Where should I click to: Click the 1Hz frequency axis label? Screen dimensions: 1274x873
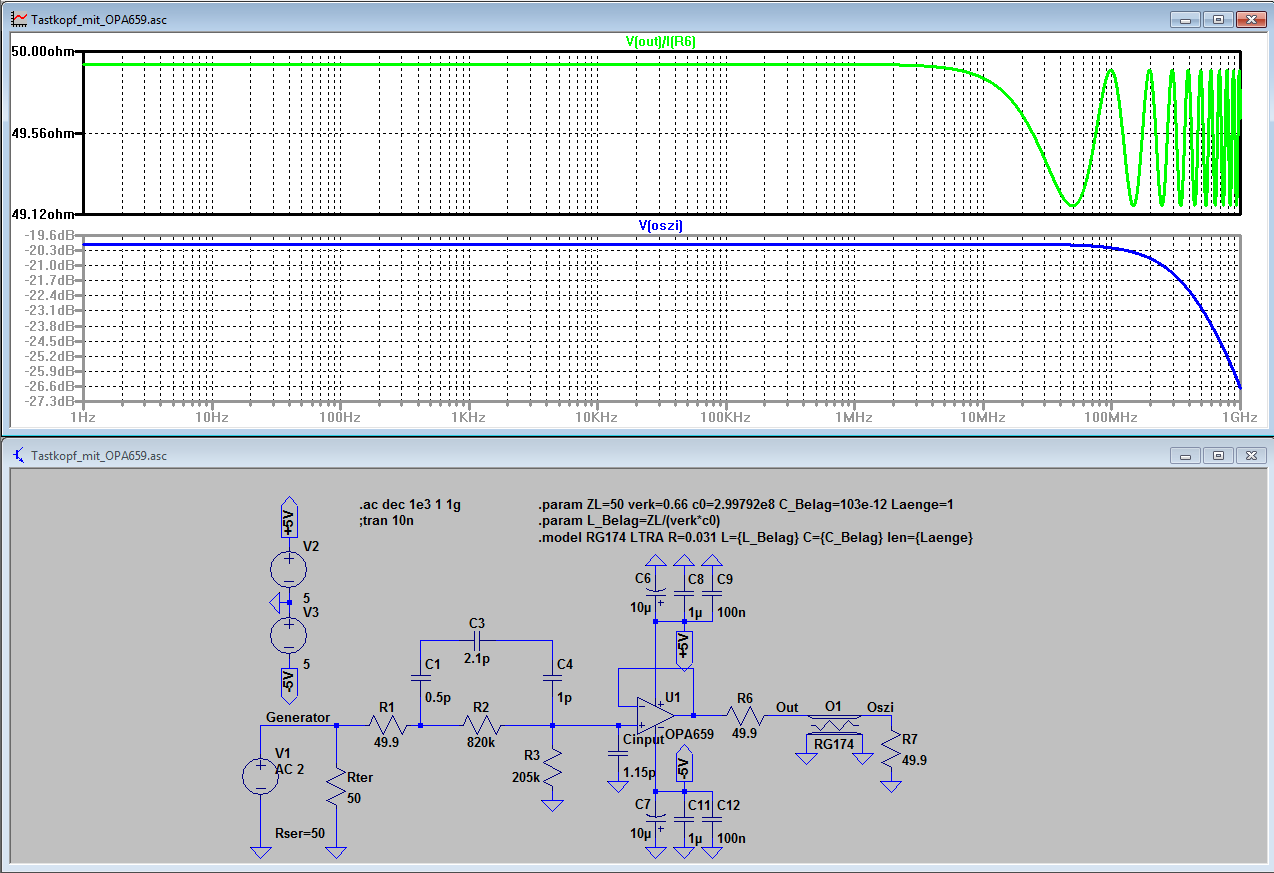click(x=83, y=416)
